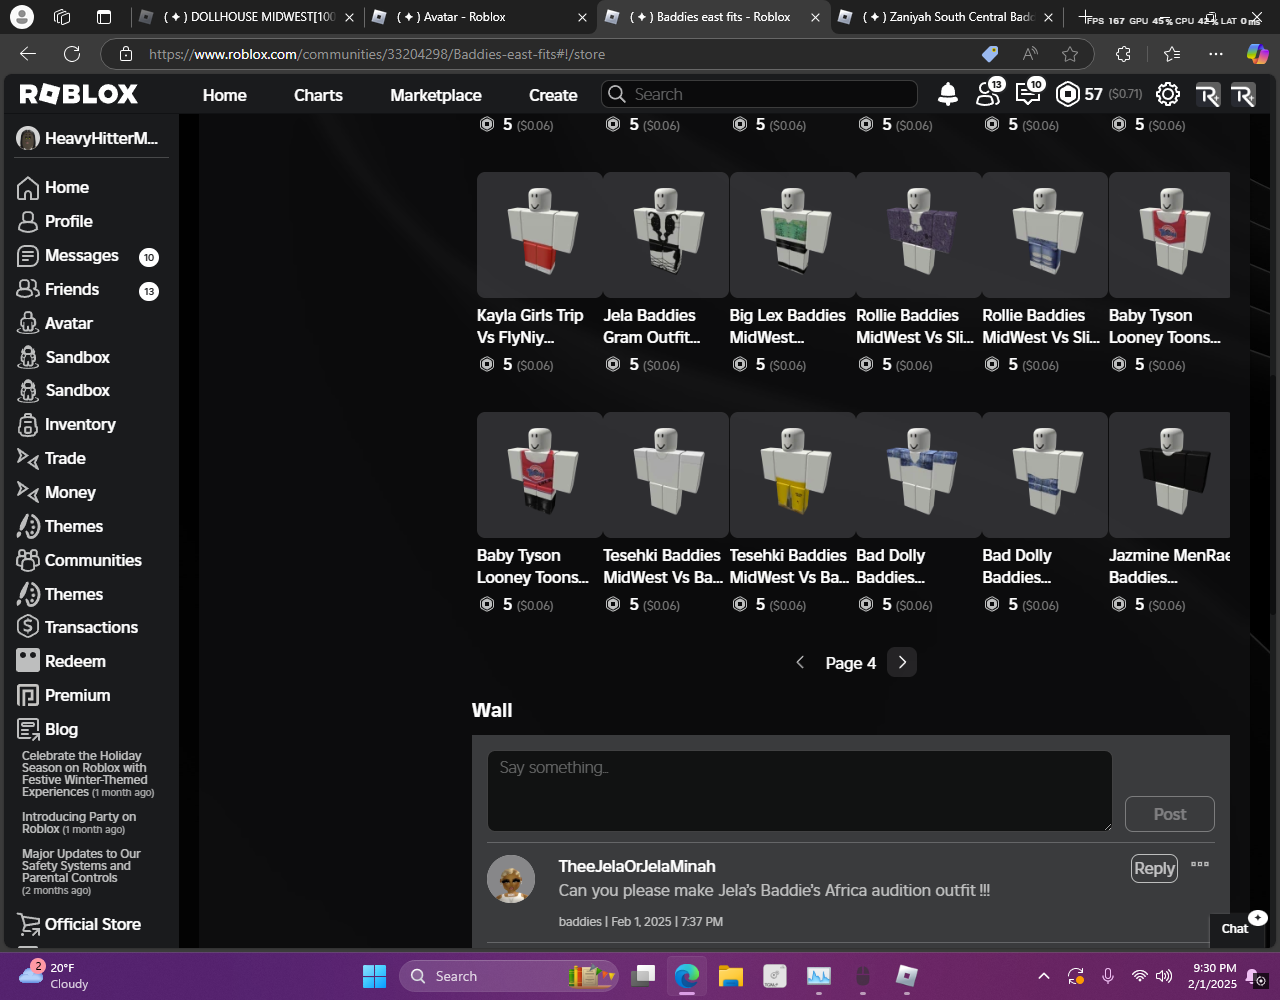Open the Roblox logo home link

click(79, 94)
